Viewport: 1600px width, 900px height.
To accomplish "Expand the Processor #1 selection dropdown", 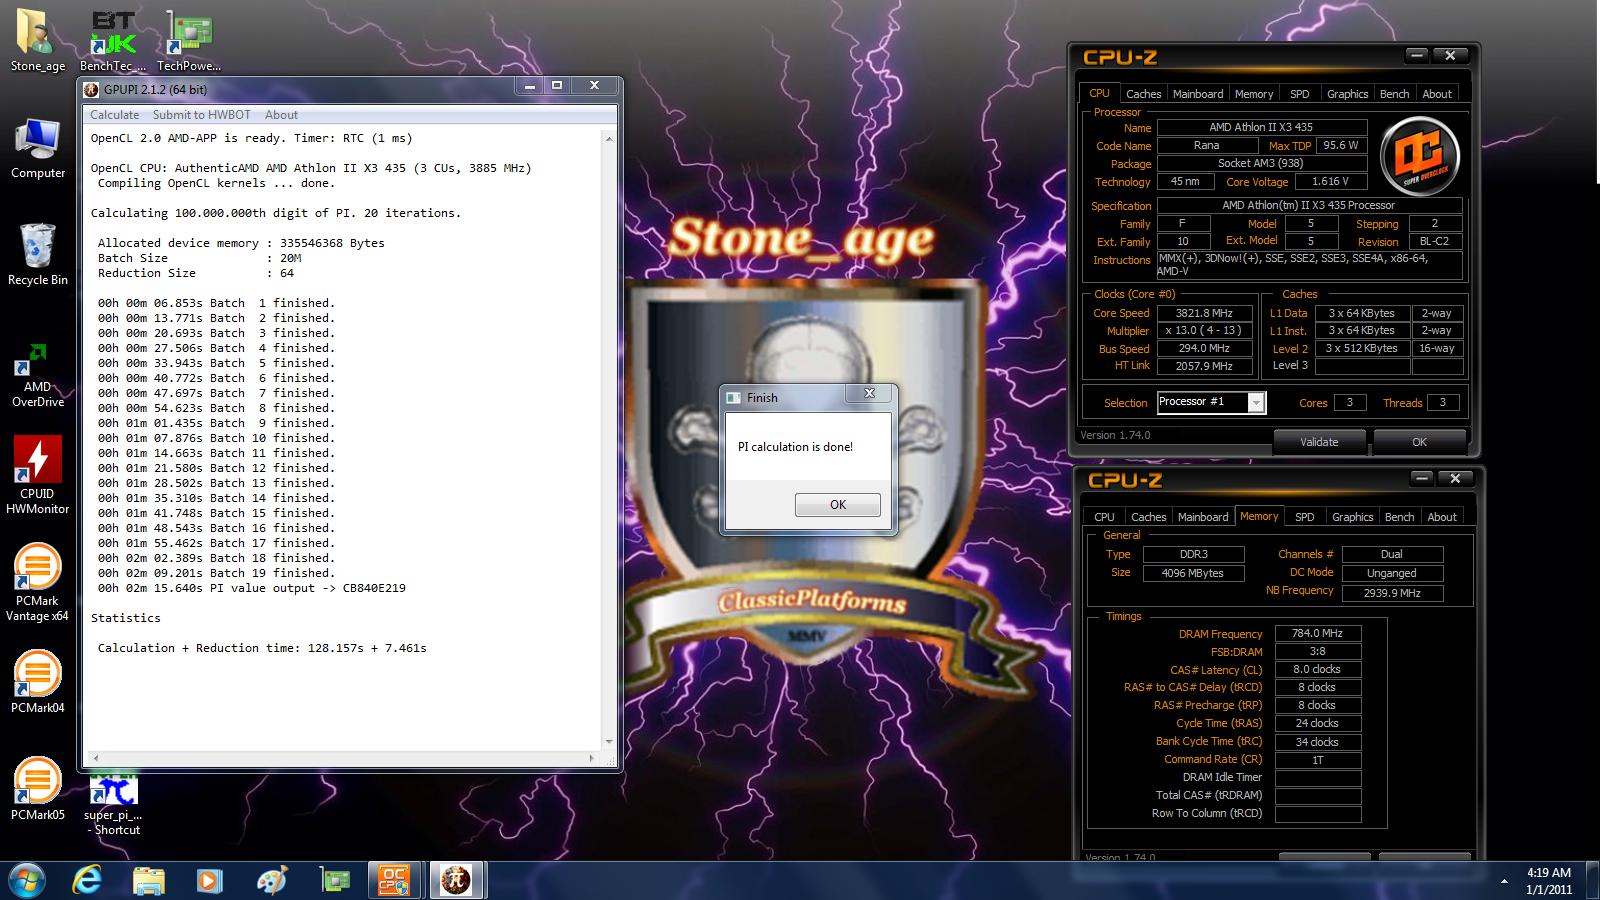I will tap(1256, 403).
